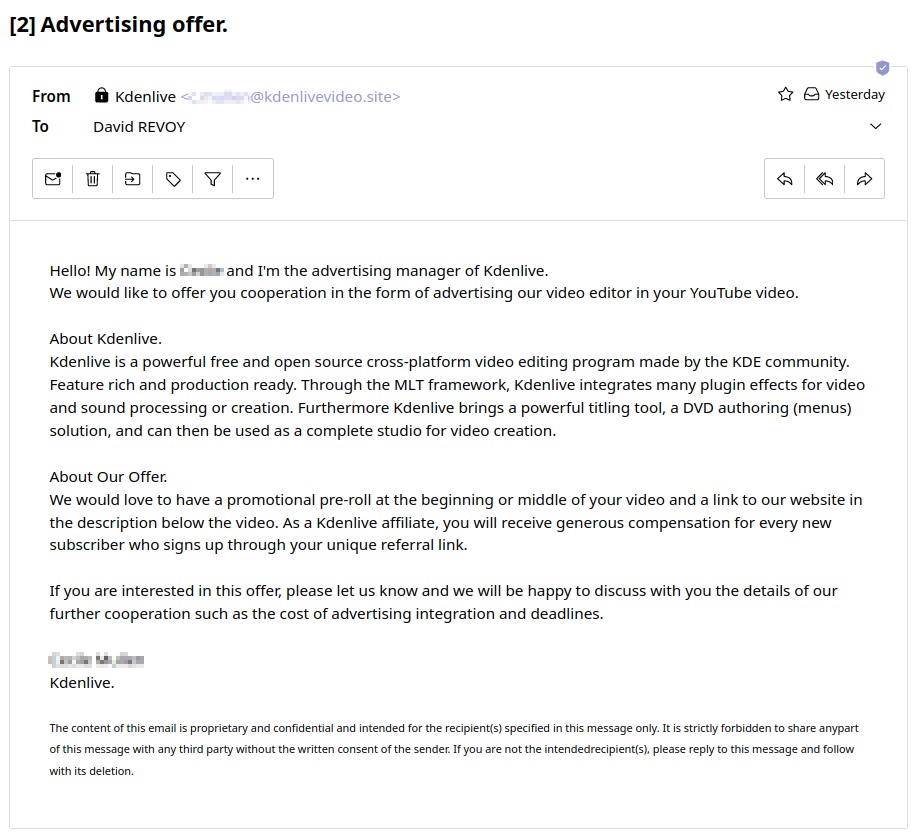Mark this message as unread
918x839 pixels.
[53, 179]
